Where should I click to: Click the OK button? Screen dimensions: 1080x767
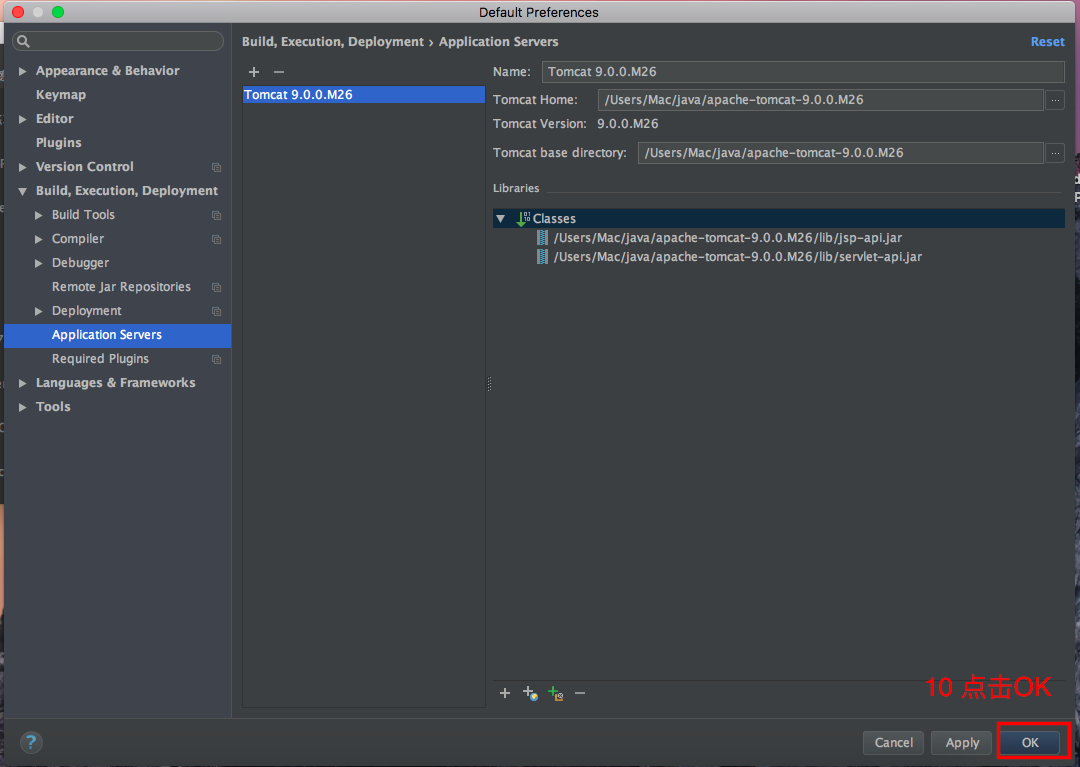[1030, 742]
